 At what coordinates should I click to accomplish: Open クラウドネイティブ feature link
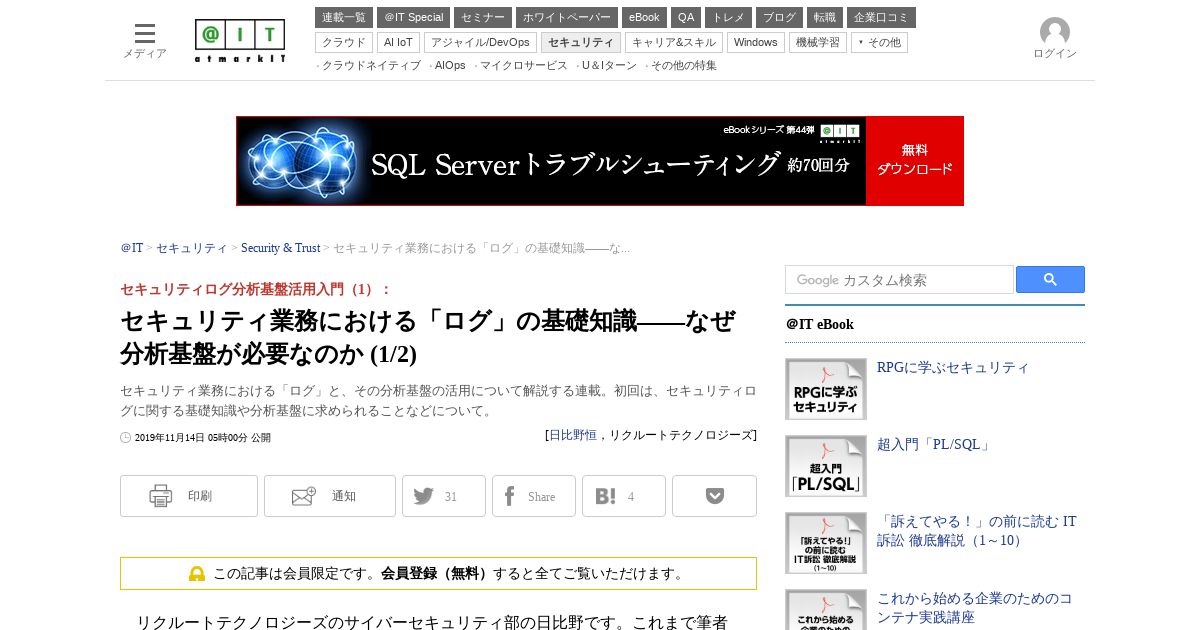tap(371, 65)
